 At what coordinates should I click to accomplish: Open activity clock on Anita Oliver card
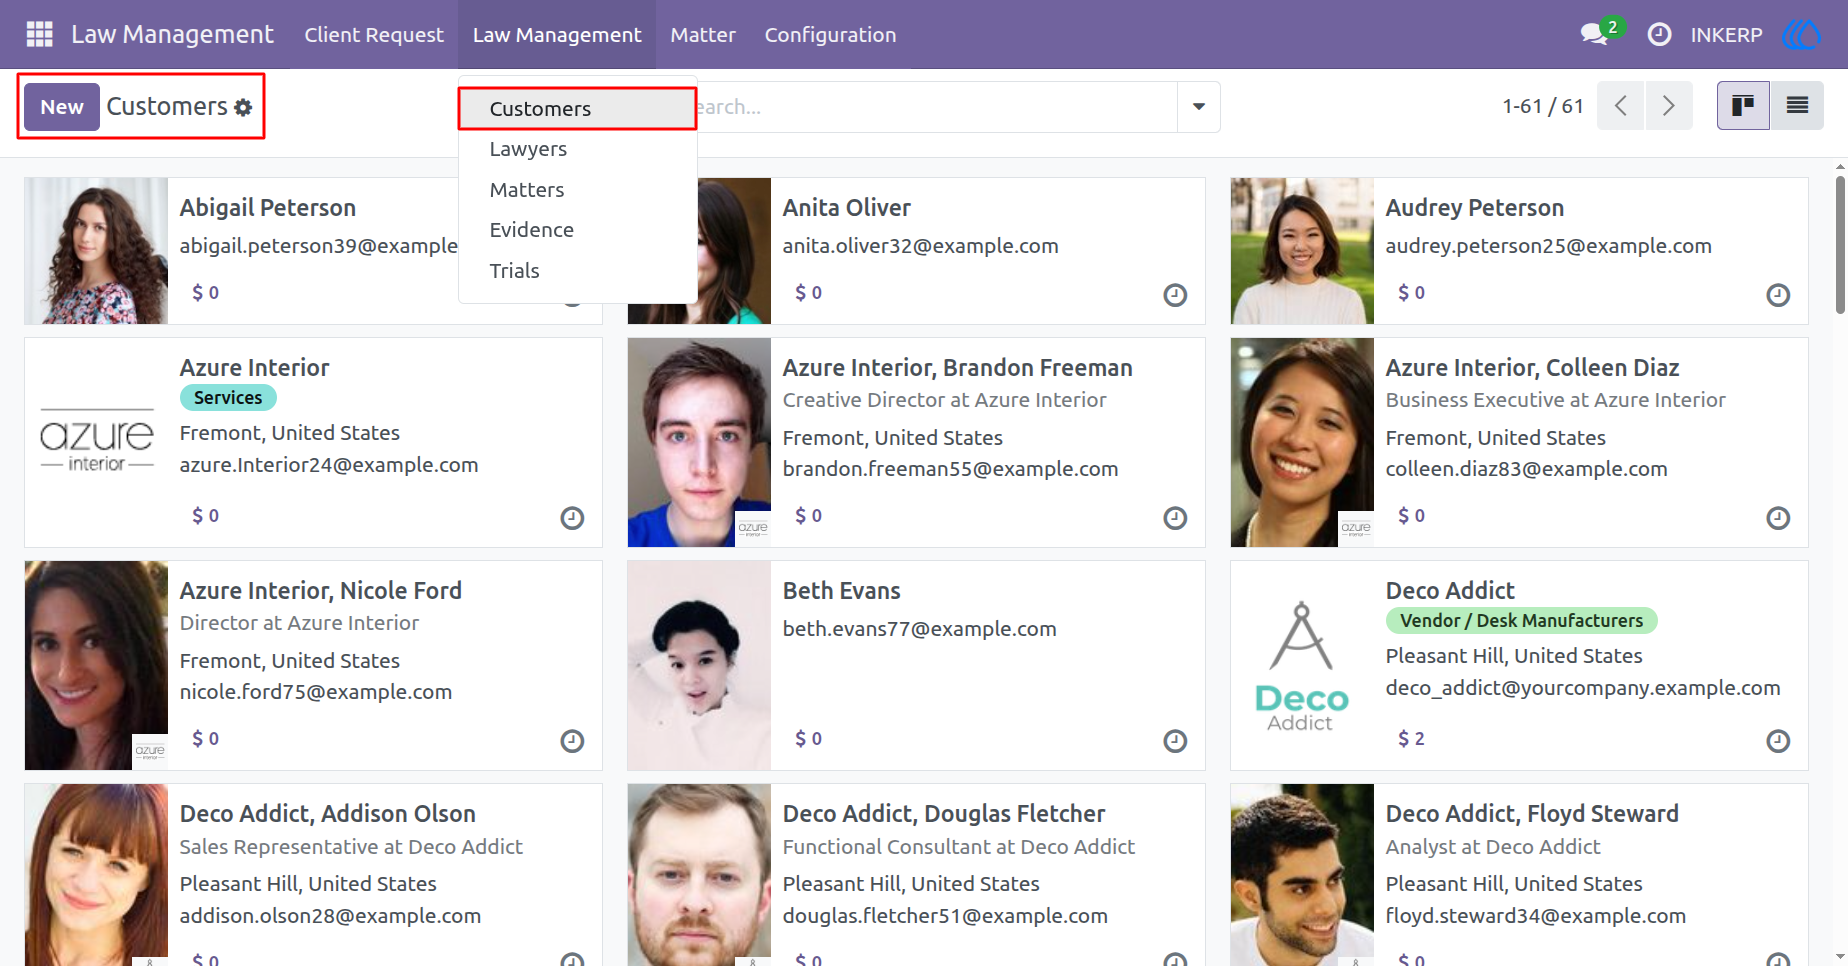[x=1175, y=295]
